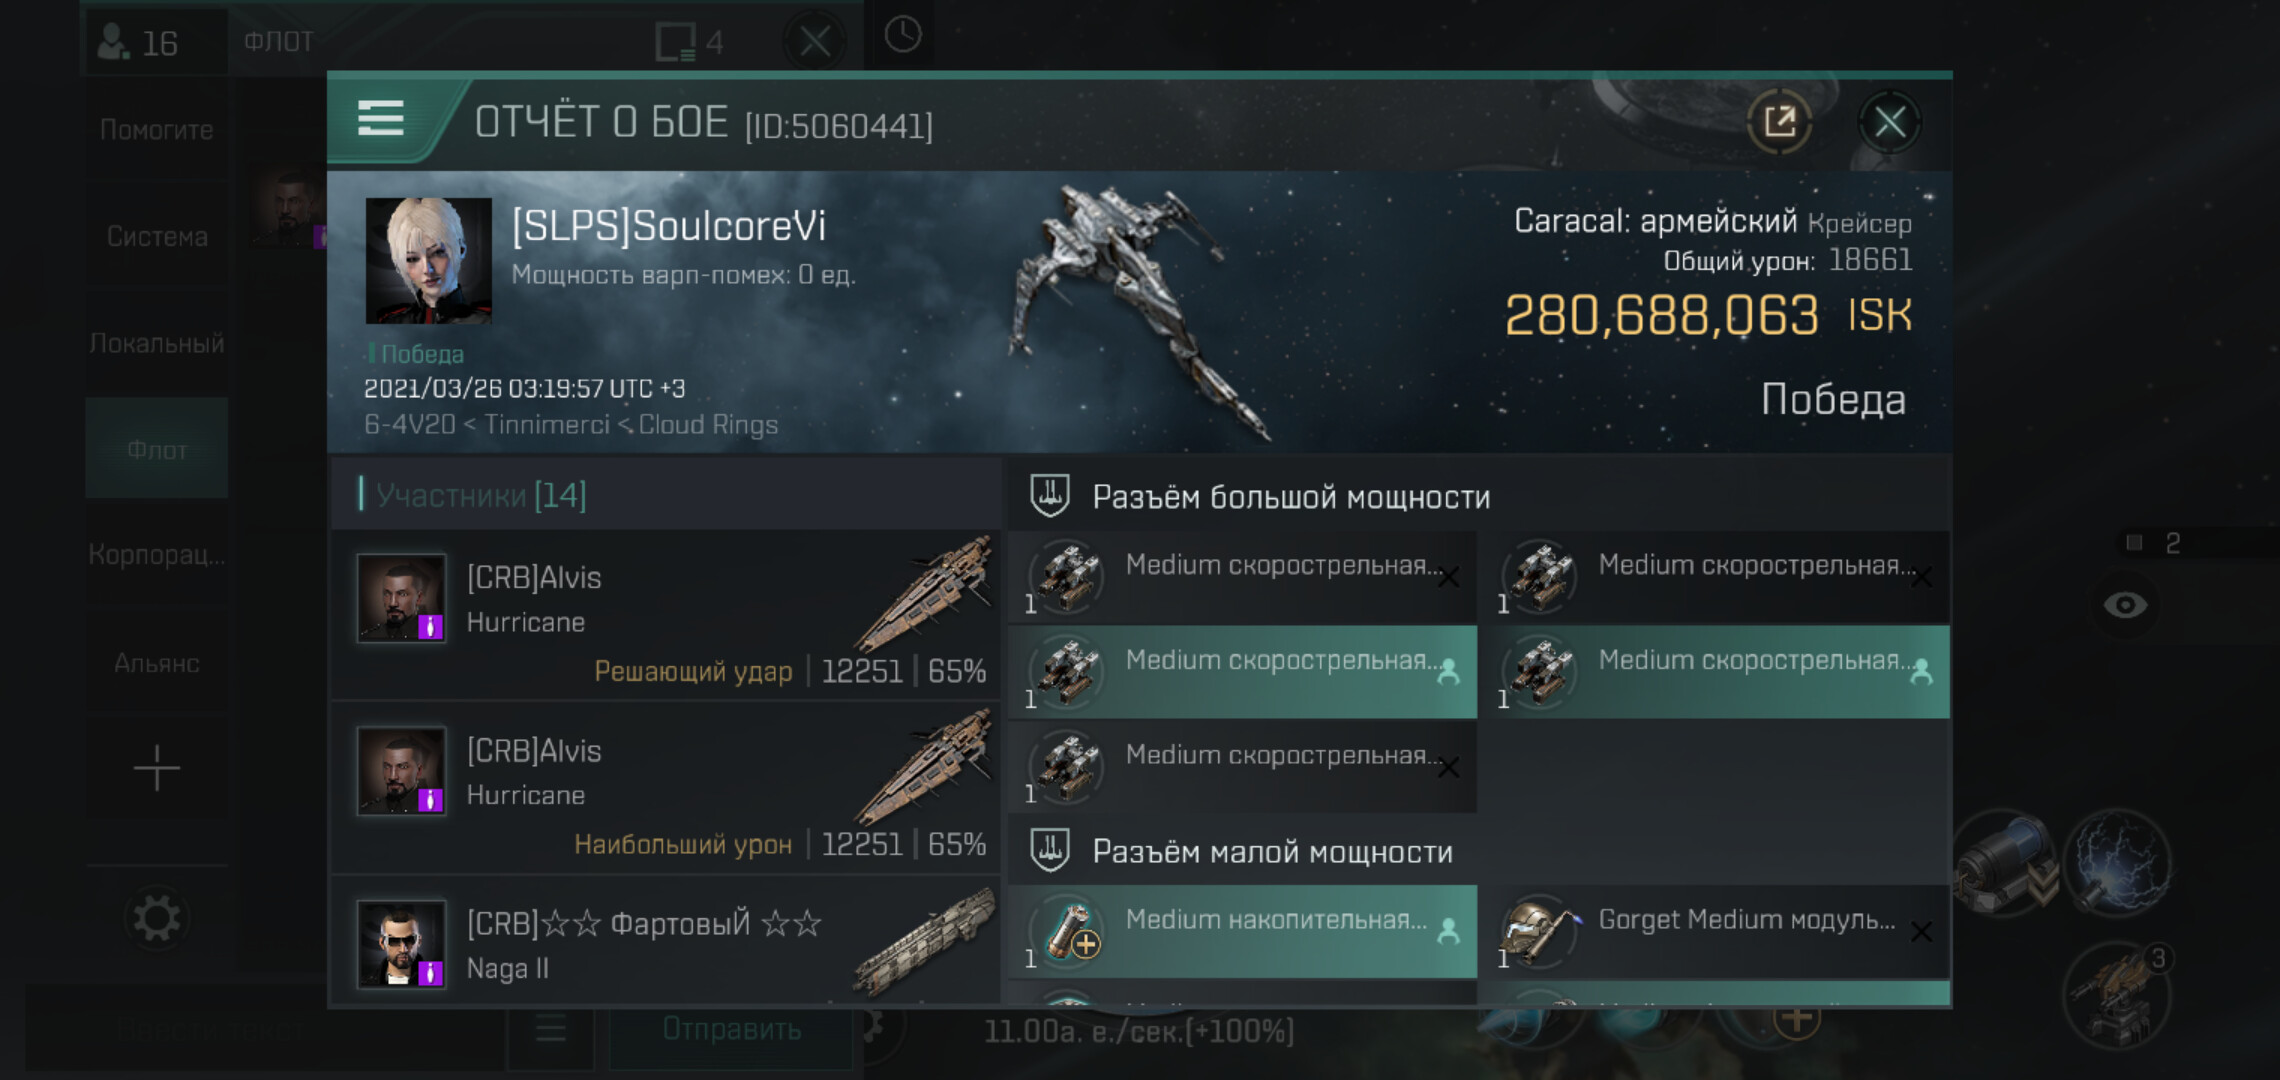Share the battle report via export icon

pyautogui.click(x=1779, y=122)
